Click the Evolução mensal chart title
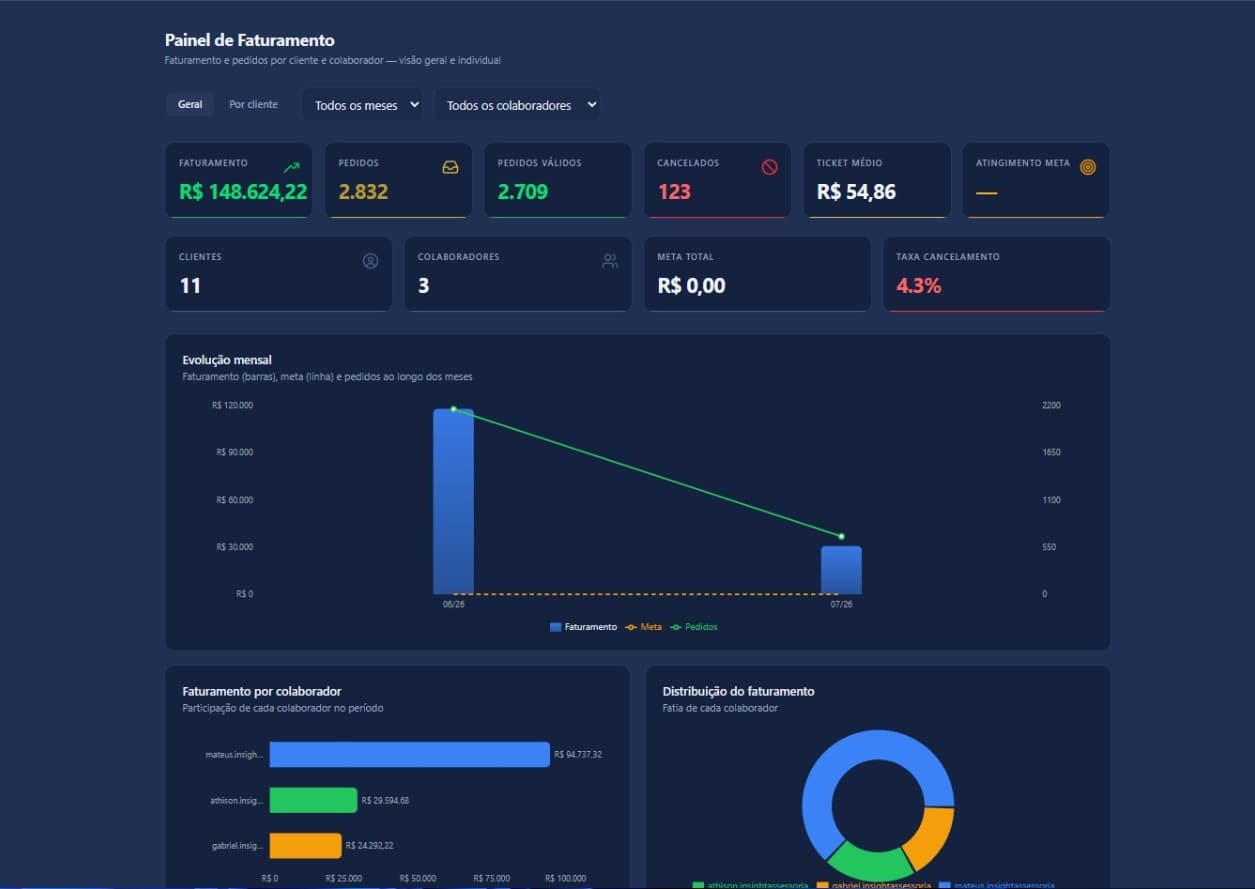This screenshot has height=889, width=1255. [227, 360]
